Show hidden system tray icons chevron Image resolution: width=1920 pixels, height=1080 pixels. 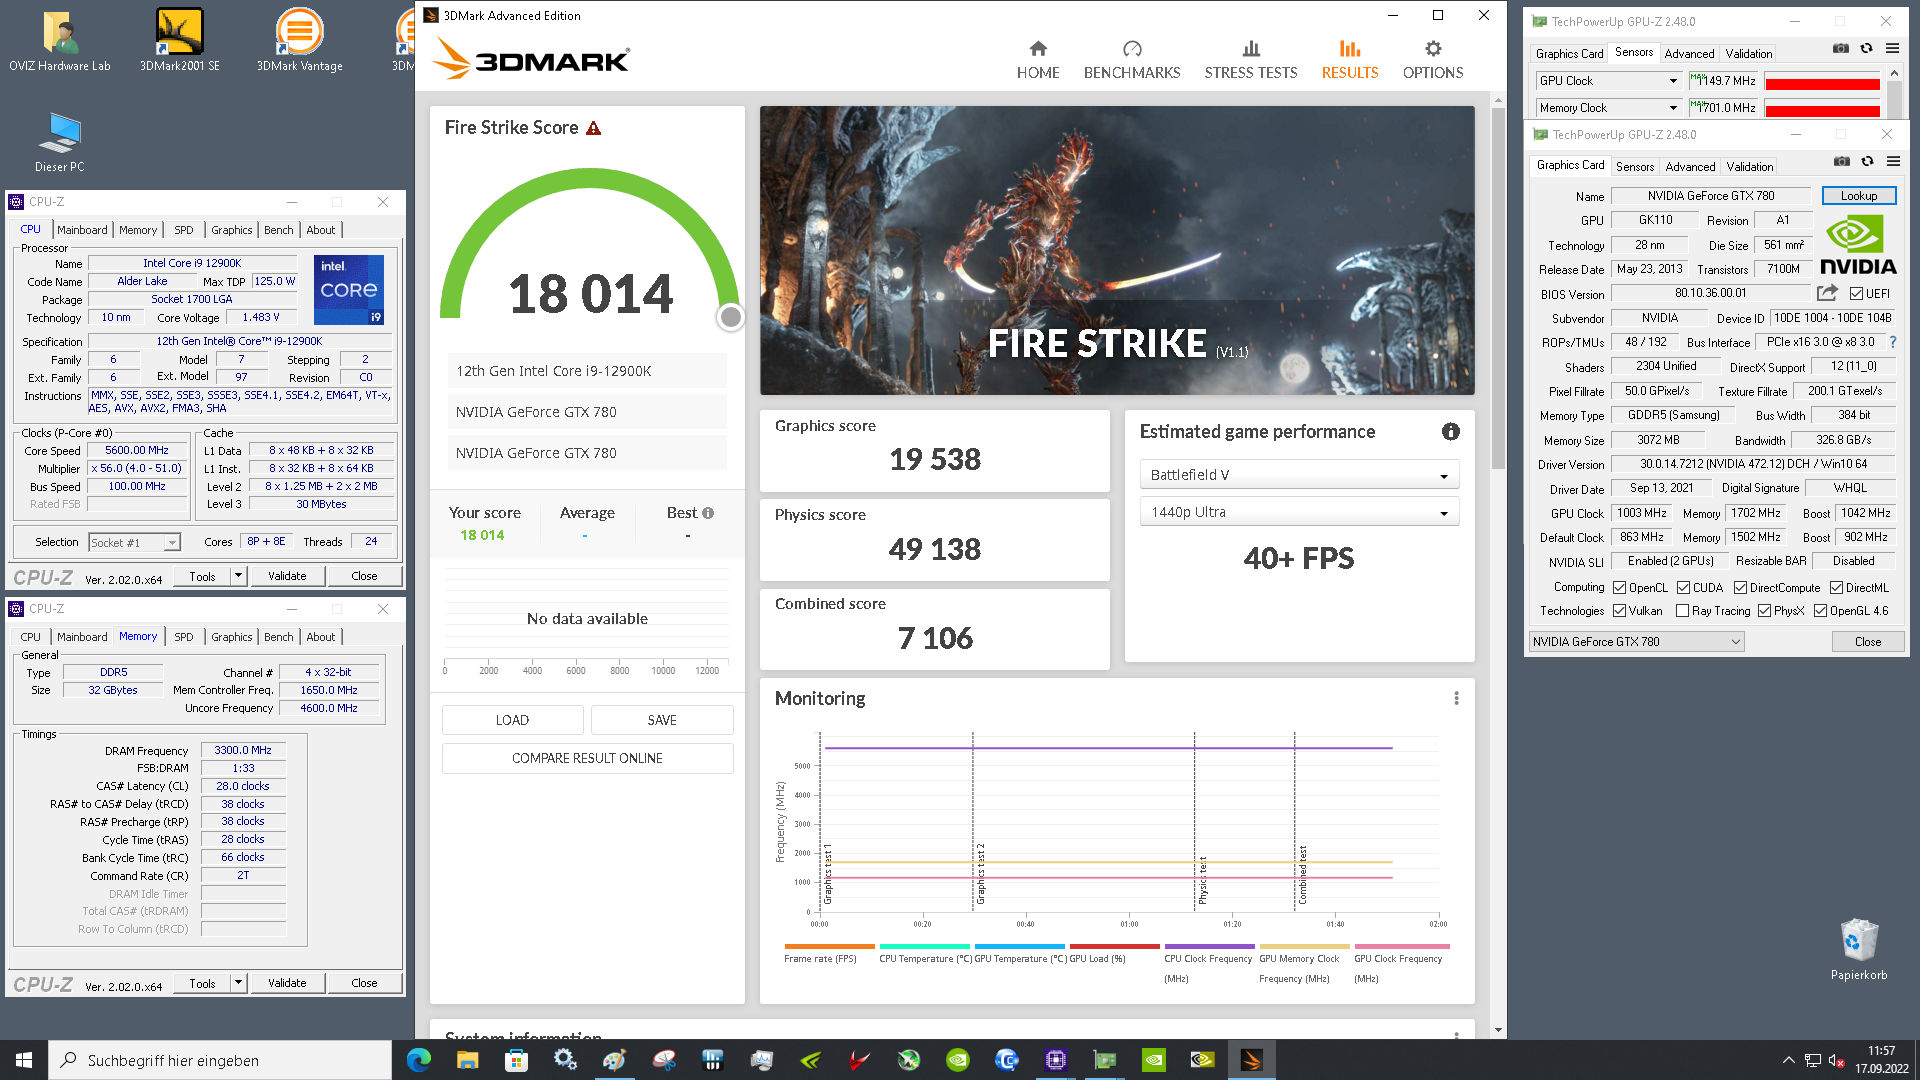pos(1788,1060)
